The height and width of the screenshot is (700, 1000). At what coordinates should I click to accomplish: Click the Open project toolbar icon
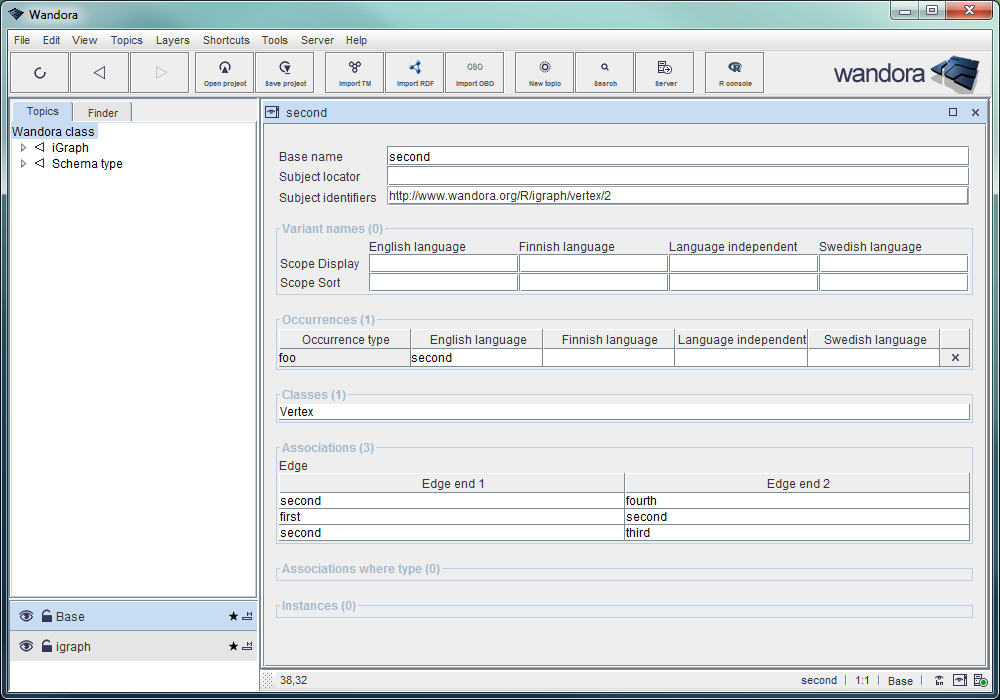(225, 72)
